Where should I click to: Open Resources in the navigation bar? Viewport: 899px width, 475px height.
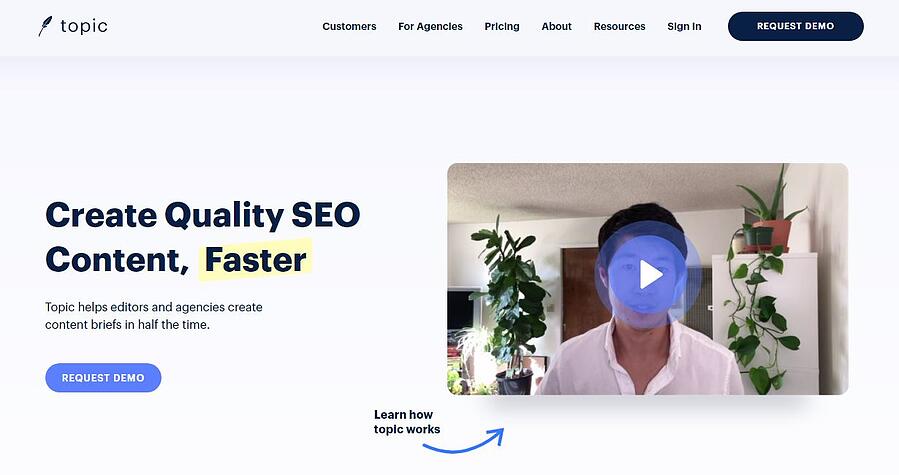tap(619, 26)
